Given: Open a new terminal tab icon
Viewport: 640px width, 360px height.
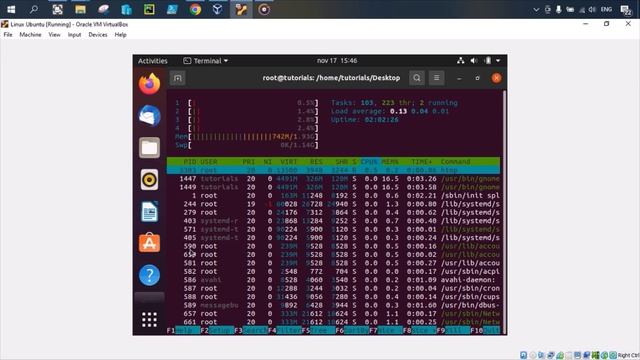Looking at the screenshot, I should point(178,78).
